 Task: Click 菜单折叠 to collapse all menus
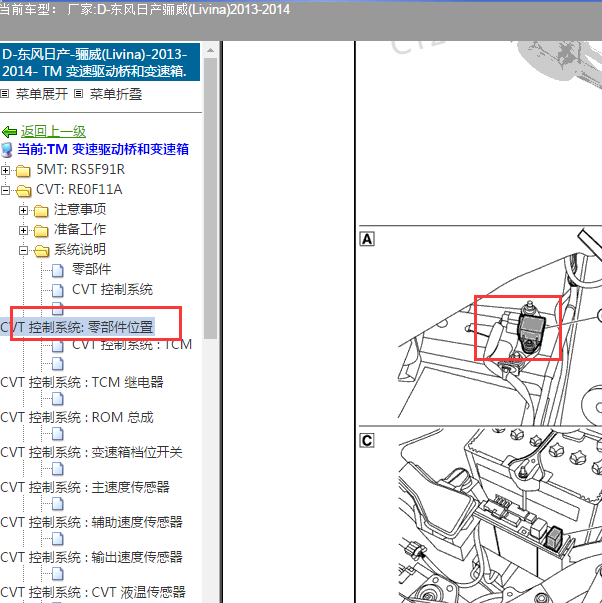point(115,94)
